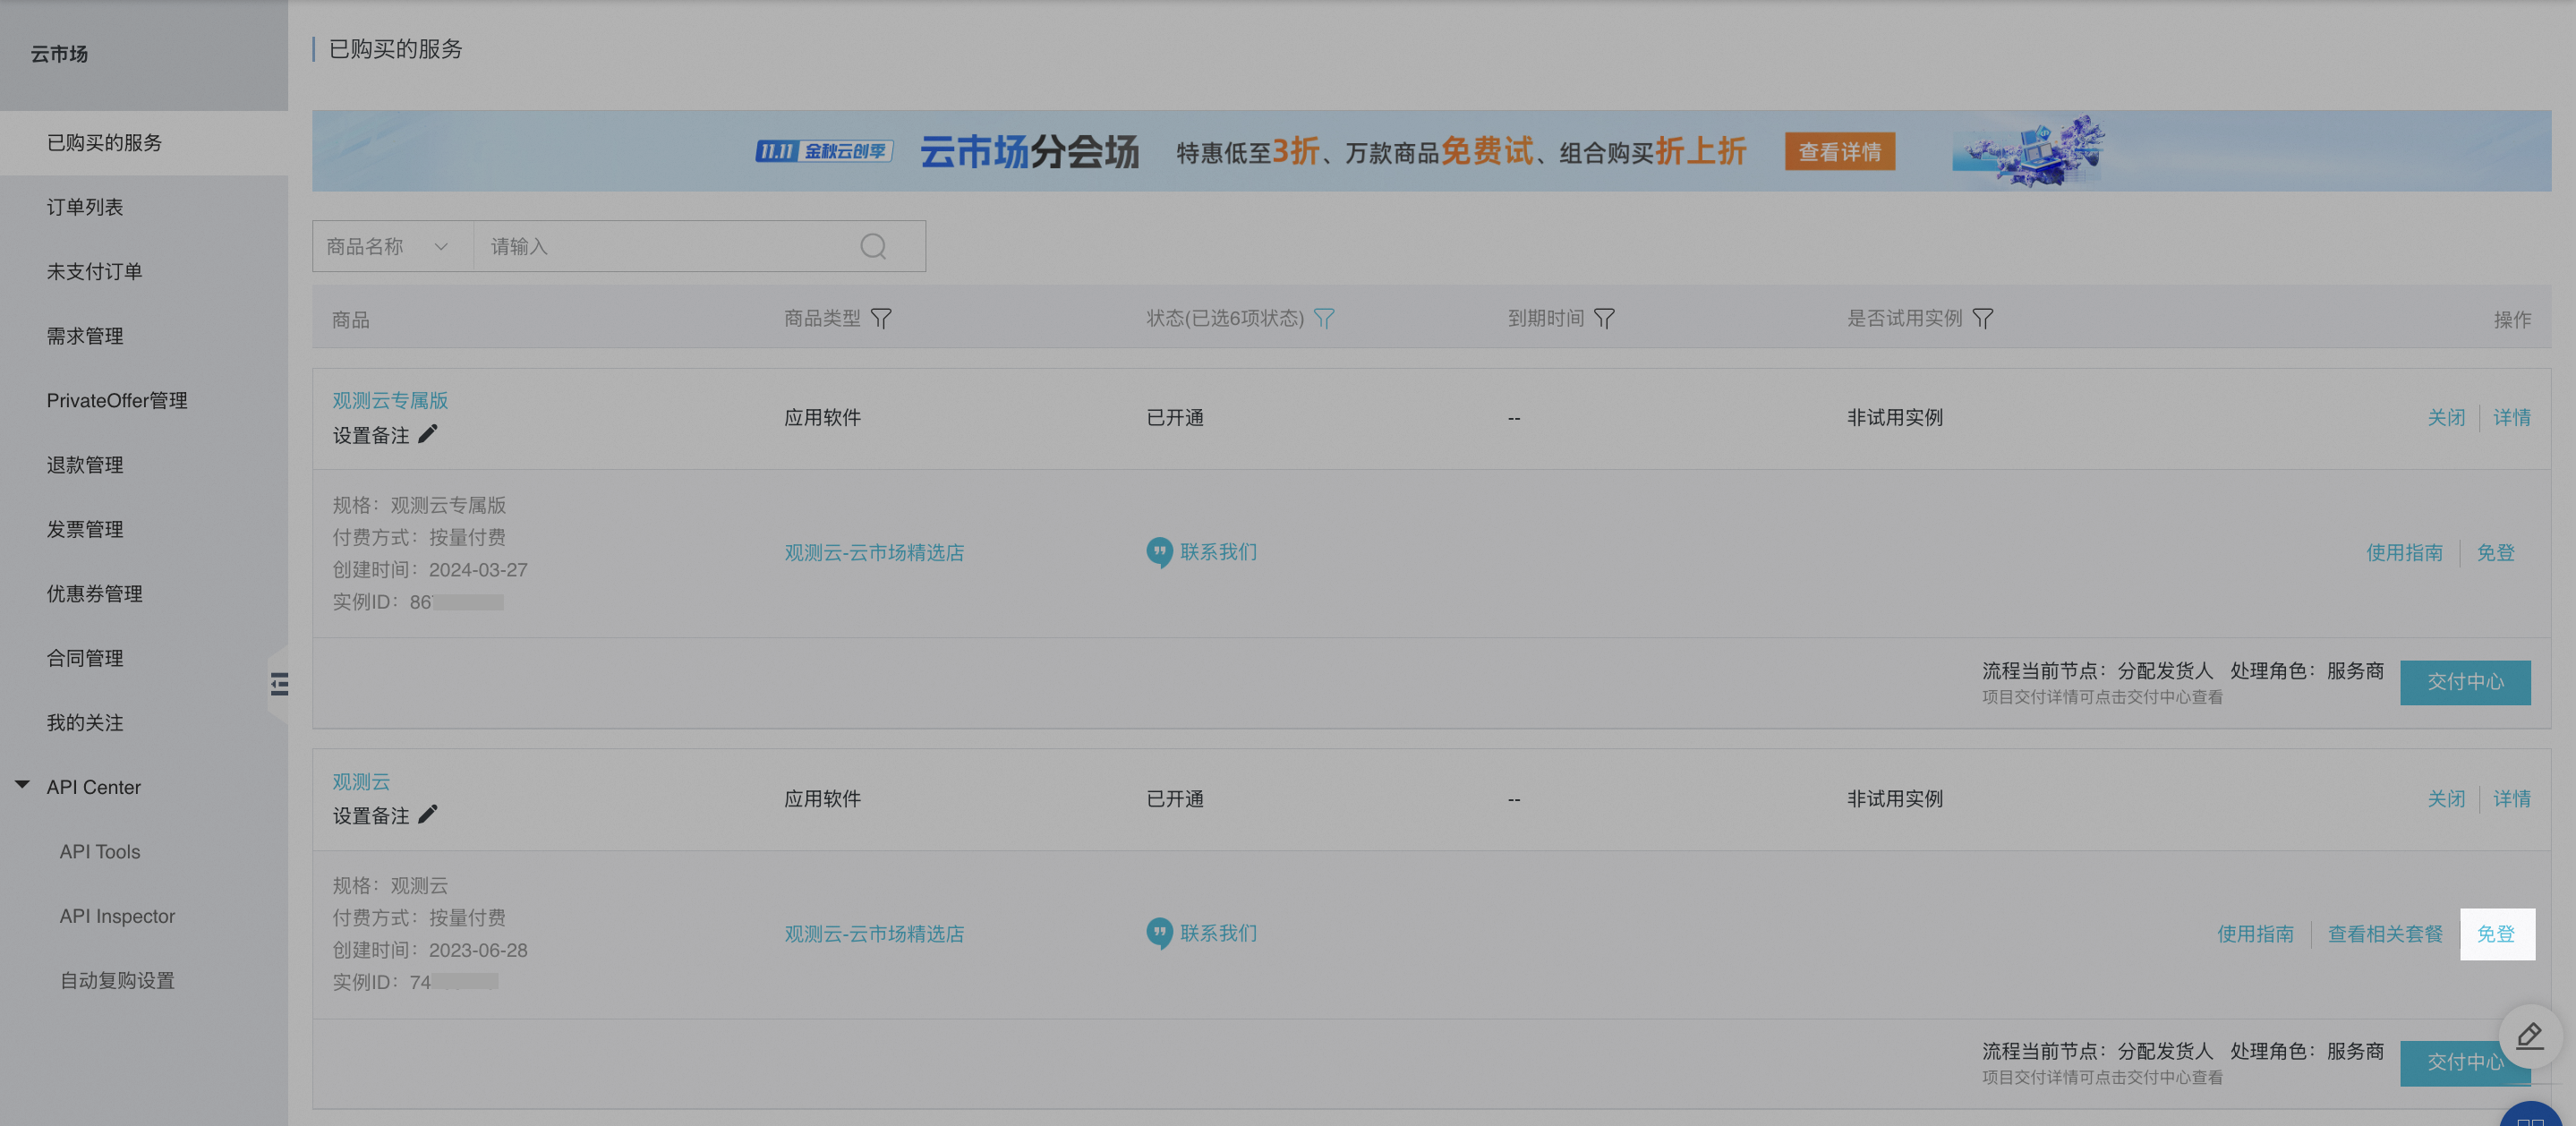2576x1126 pixels.
Task: Click the 创建时间 2024-03-27 text
Action: point(430,570)
